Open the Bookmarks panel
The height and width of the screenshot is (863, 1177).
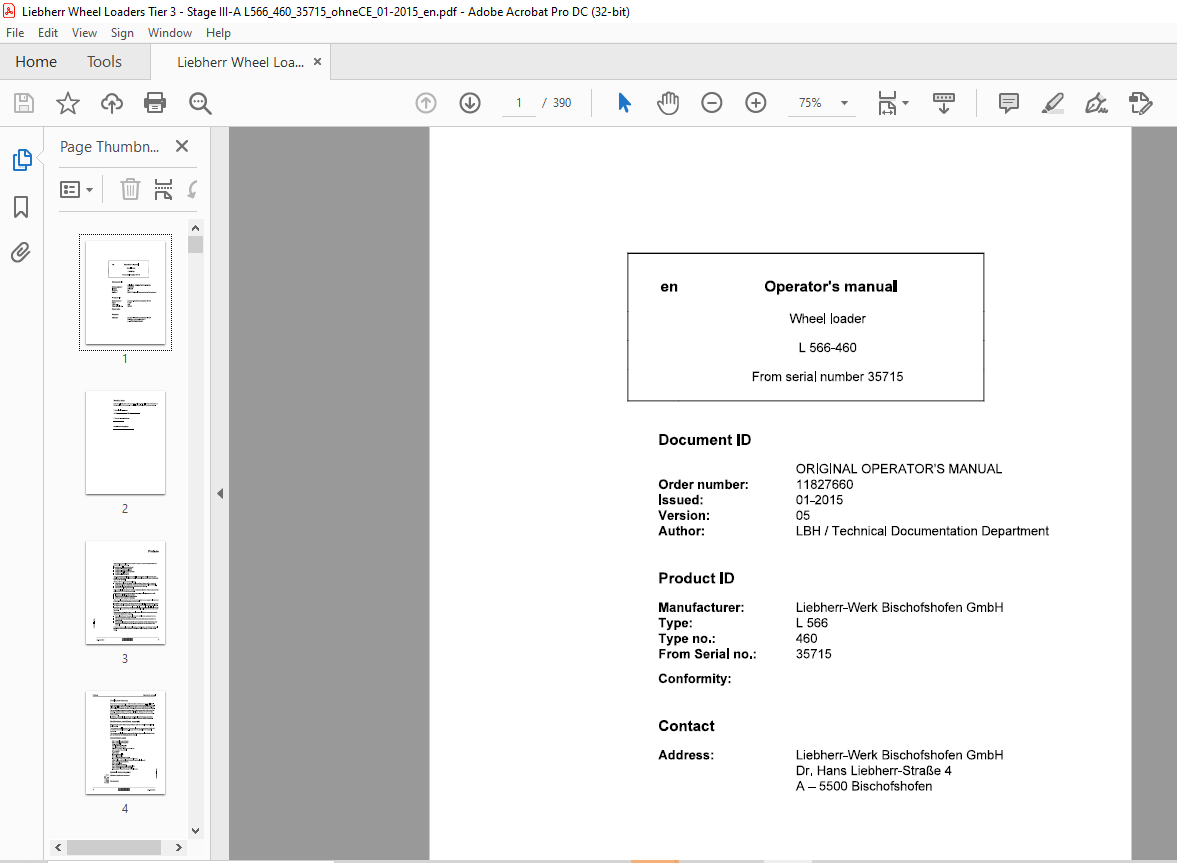click(x=21, y=207)
